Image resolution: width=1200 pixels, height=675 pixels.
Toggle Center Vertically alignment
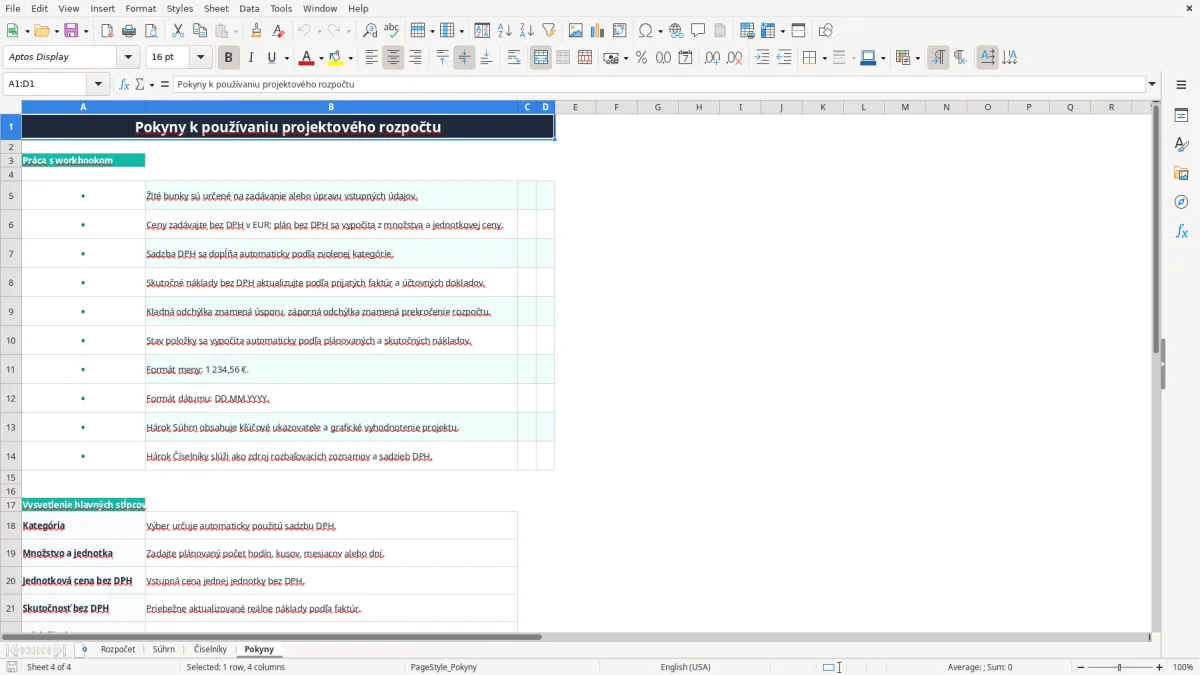(464, 58)
